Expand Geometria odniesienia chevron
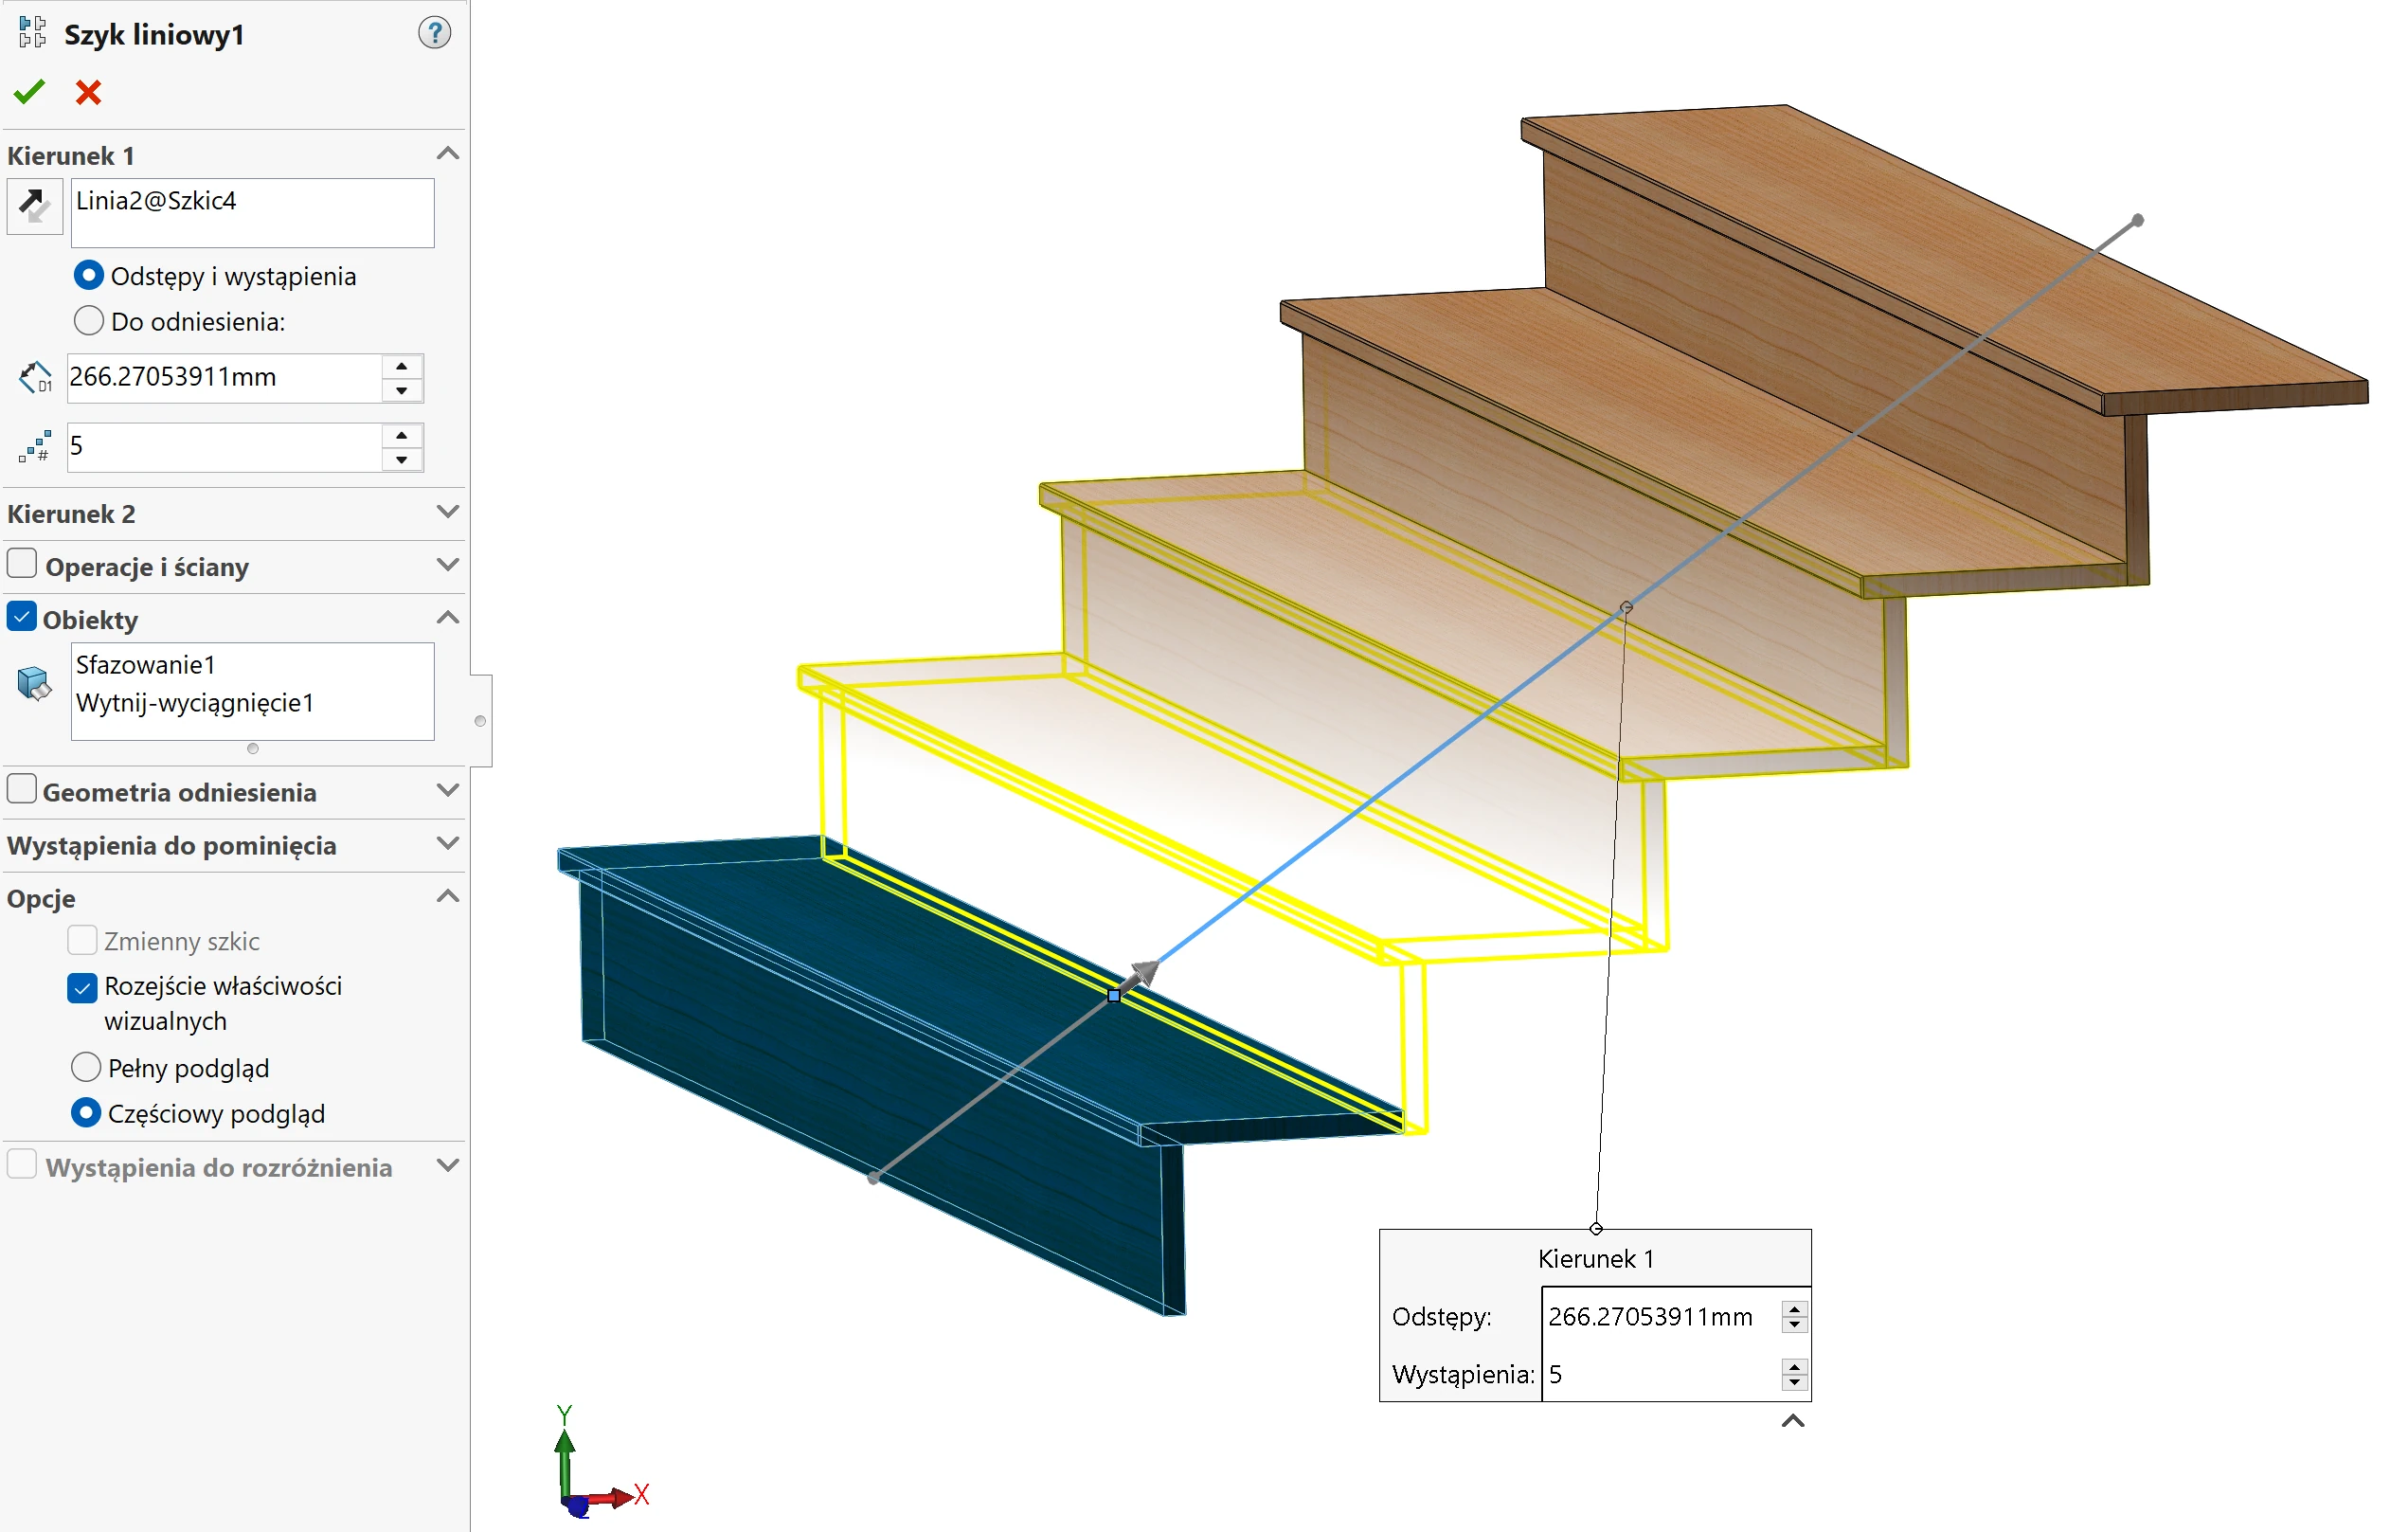 point(448,791)
